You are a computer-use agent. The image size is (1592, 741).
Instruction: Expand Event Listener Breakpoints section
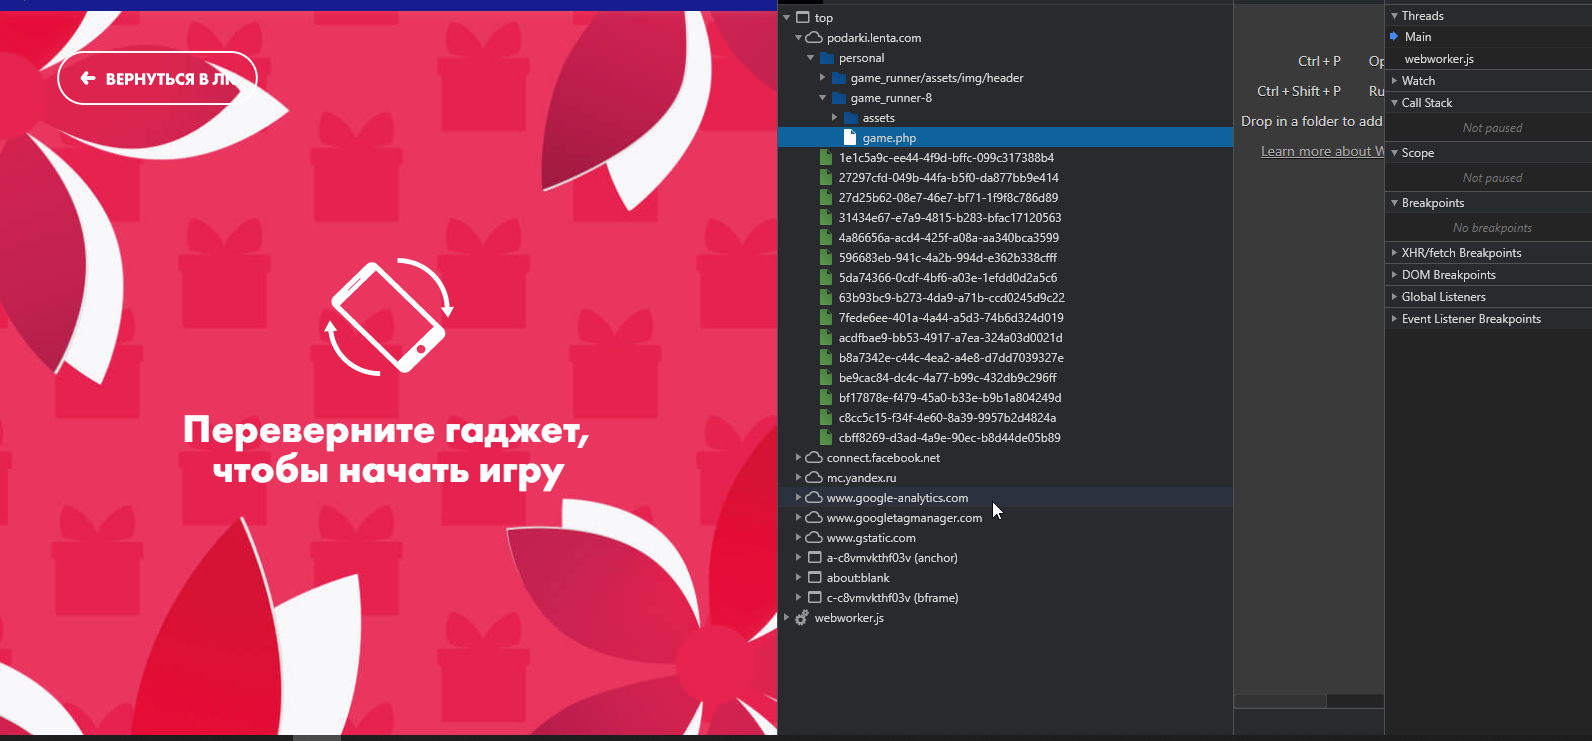pyautogui.click(x=1394, y=319)
